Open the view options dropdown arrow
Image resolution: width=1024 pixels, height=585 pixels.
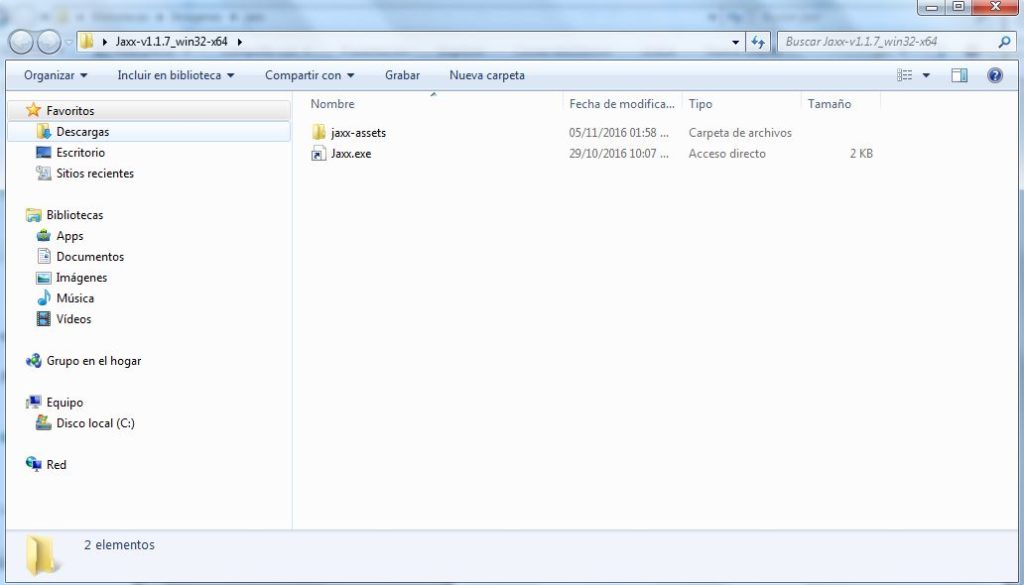pos(925,76)
